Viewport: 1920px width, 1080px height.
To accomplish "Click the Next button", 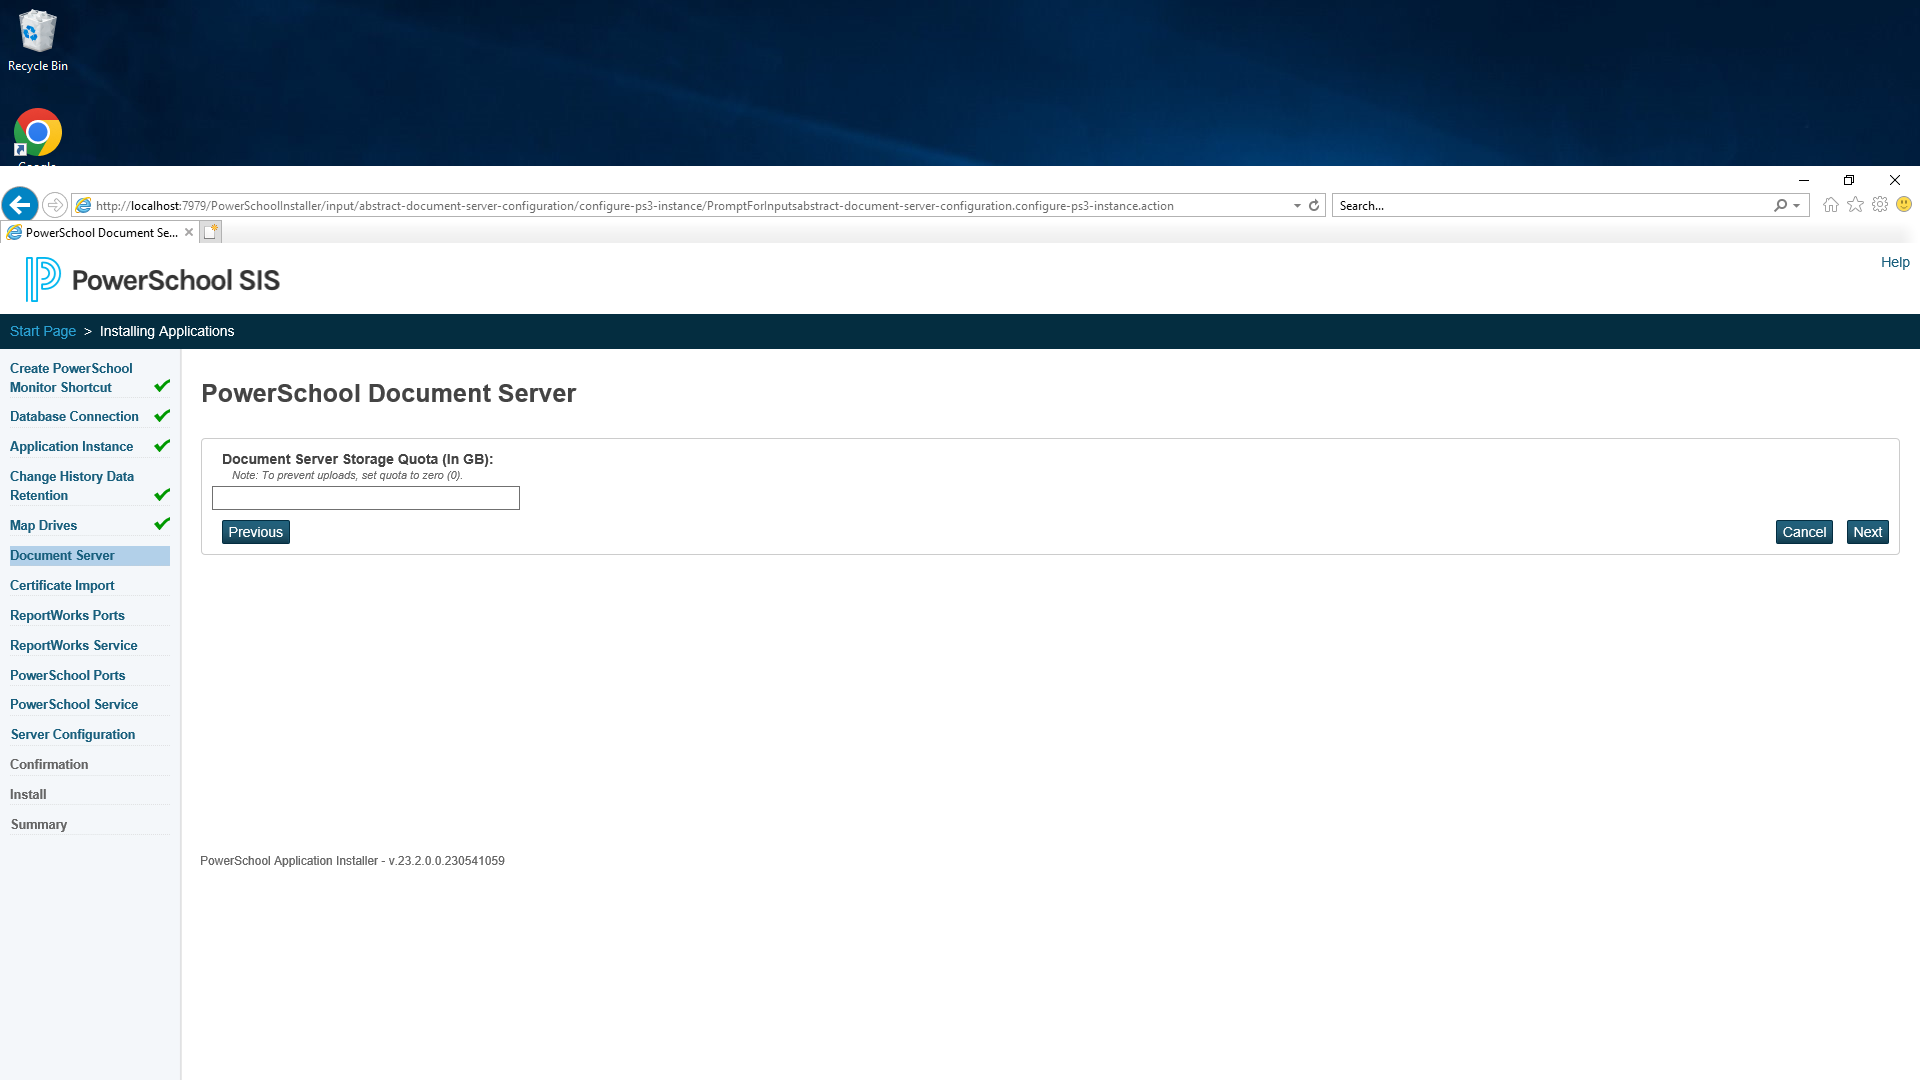I will [x=1867, y=532].
